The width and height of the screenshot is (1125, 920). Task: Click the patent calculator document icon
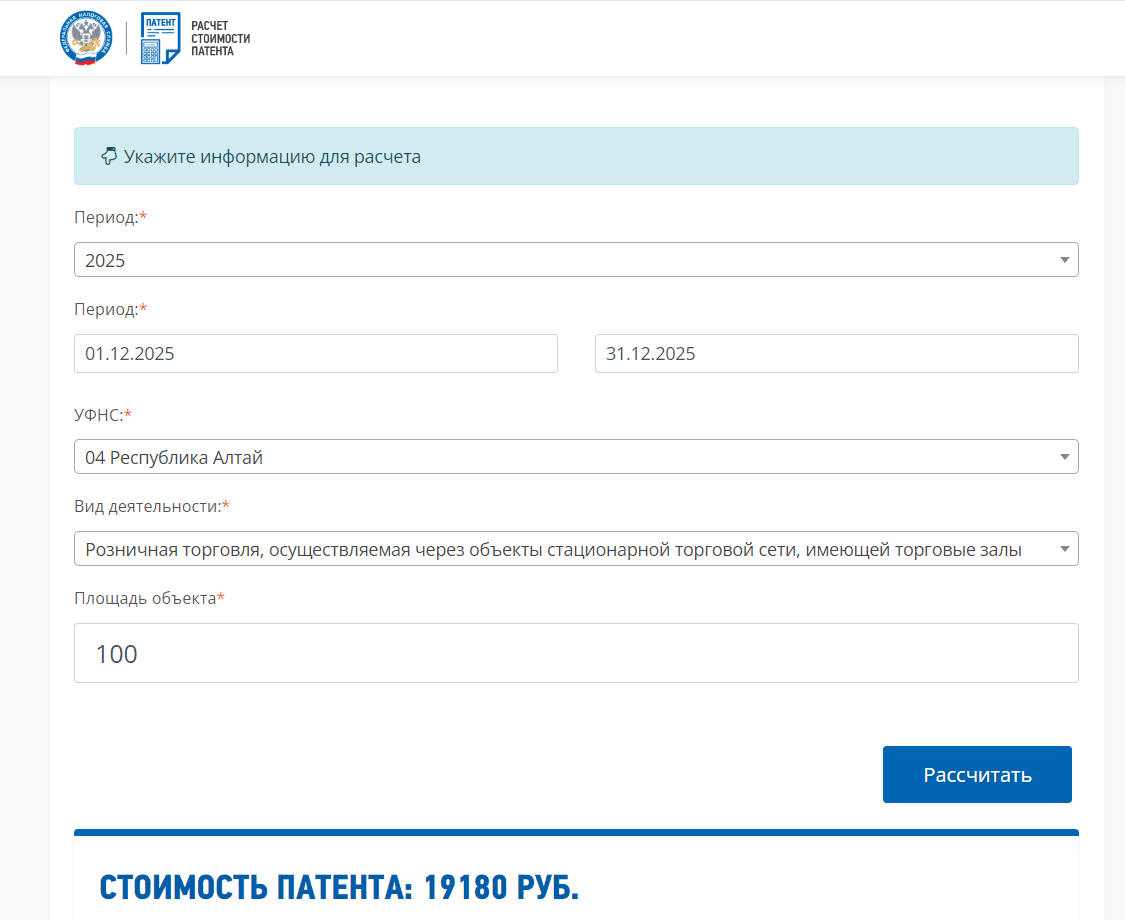(160, 39)
